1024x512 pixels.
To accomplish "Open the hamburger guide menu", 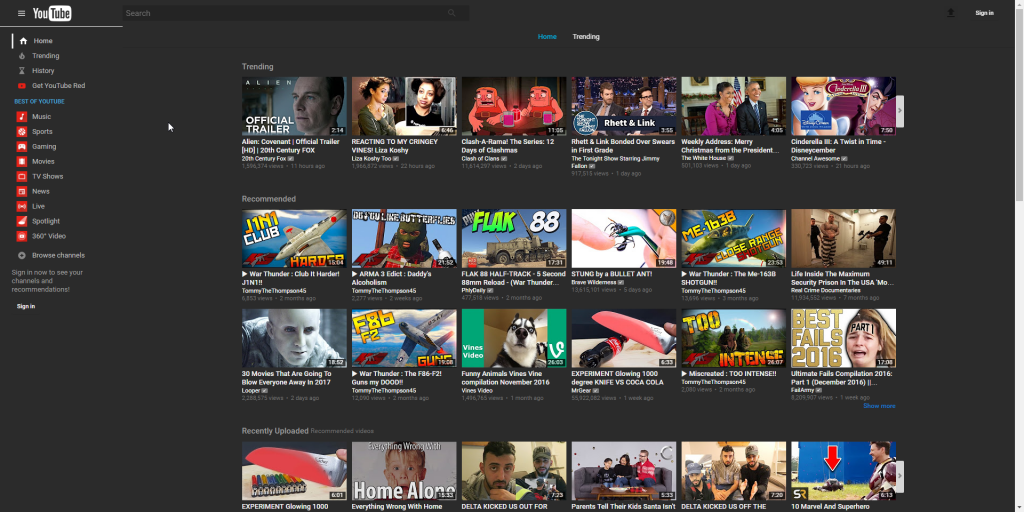I will tap(21, 13).
